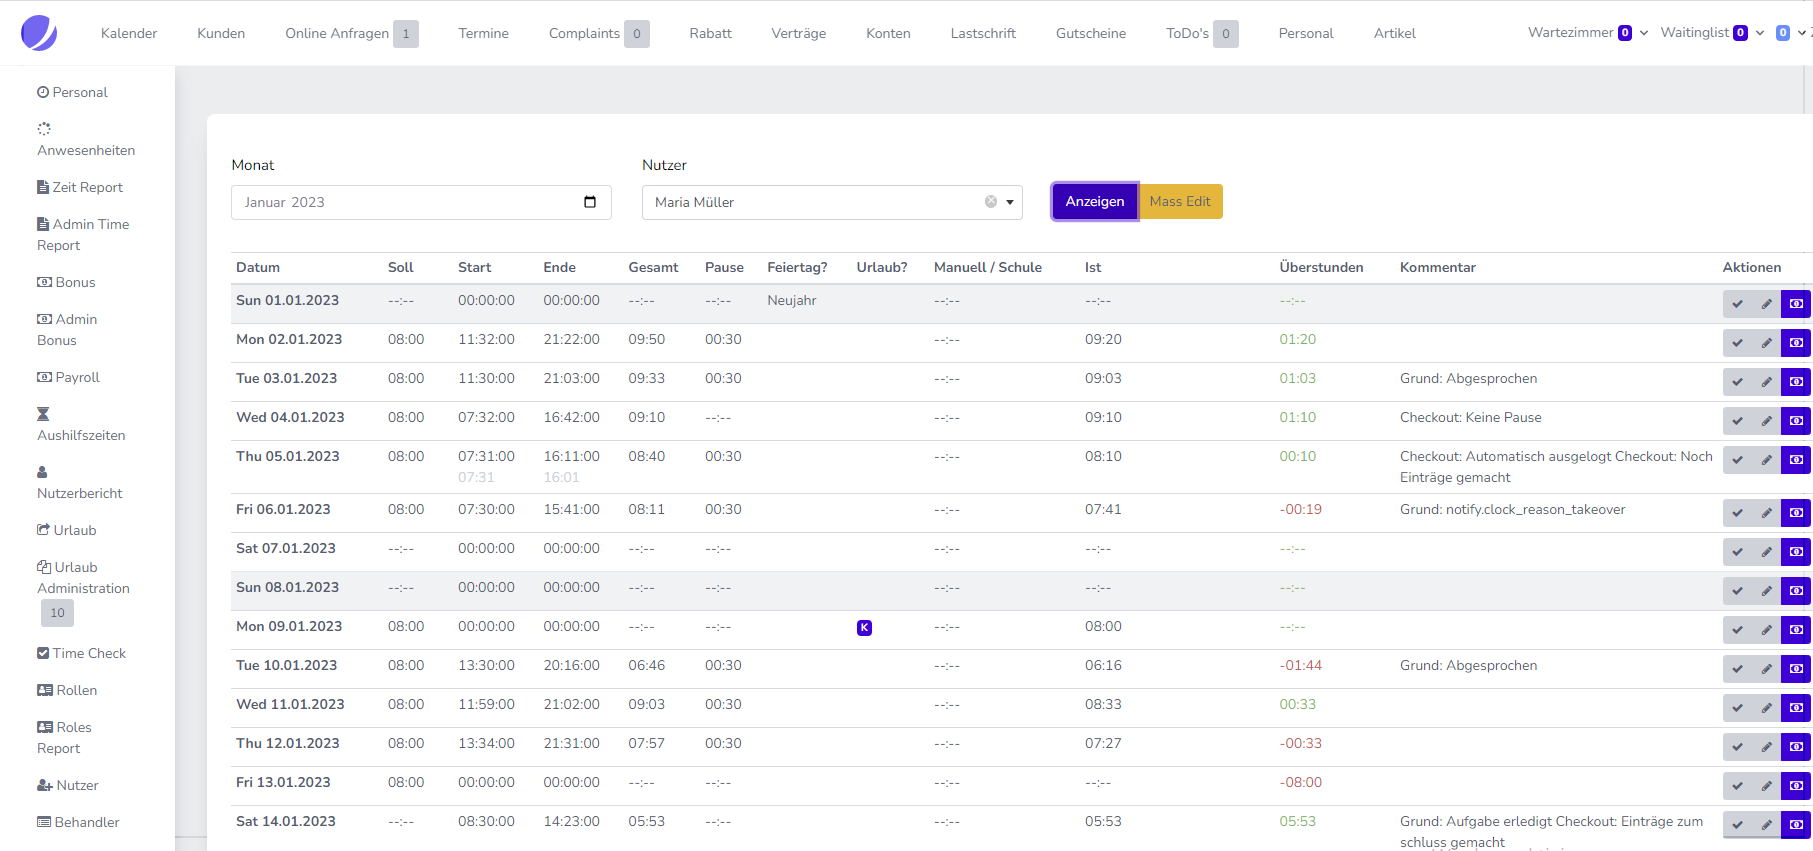Open the Lastschrift page
The image size is (1813, 851).
[983, 33]
